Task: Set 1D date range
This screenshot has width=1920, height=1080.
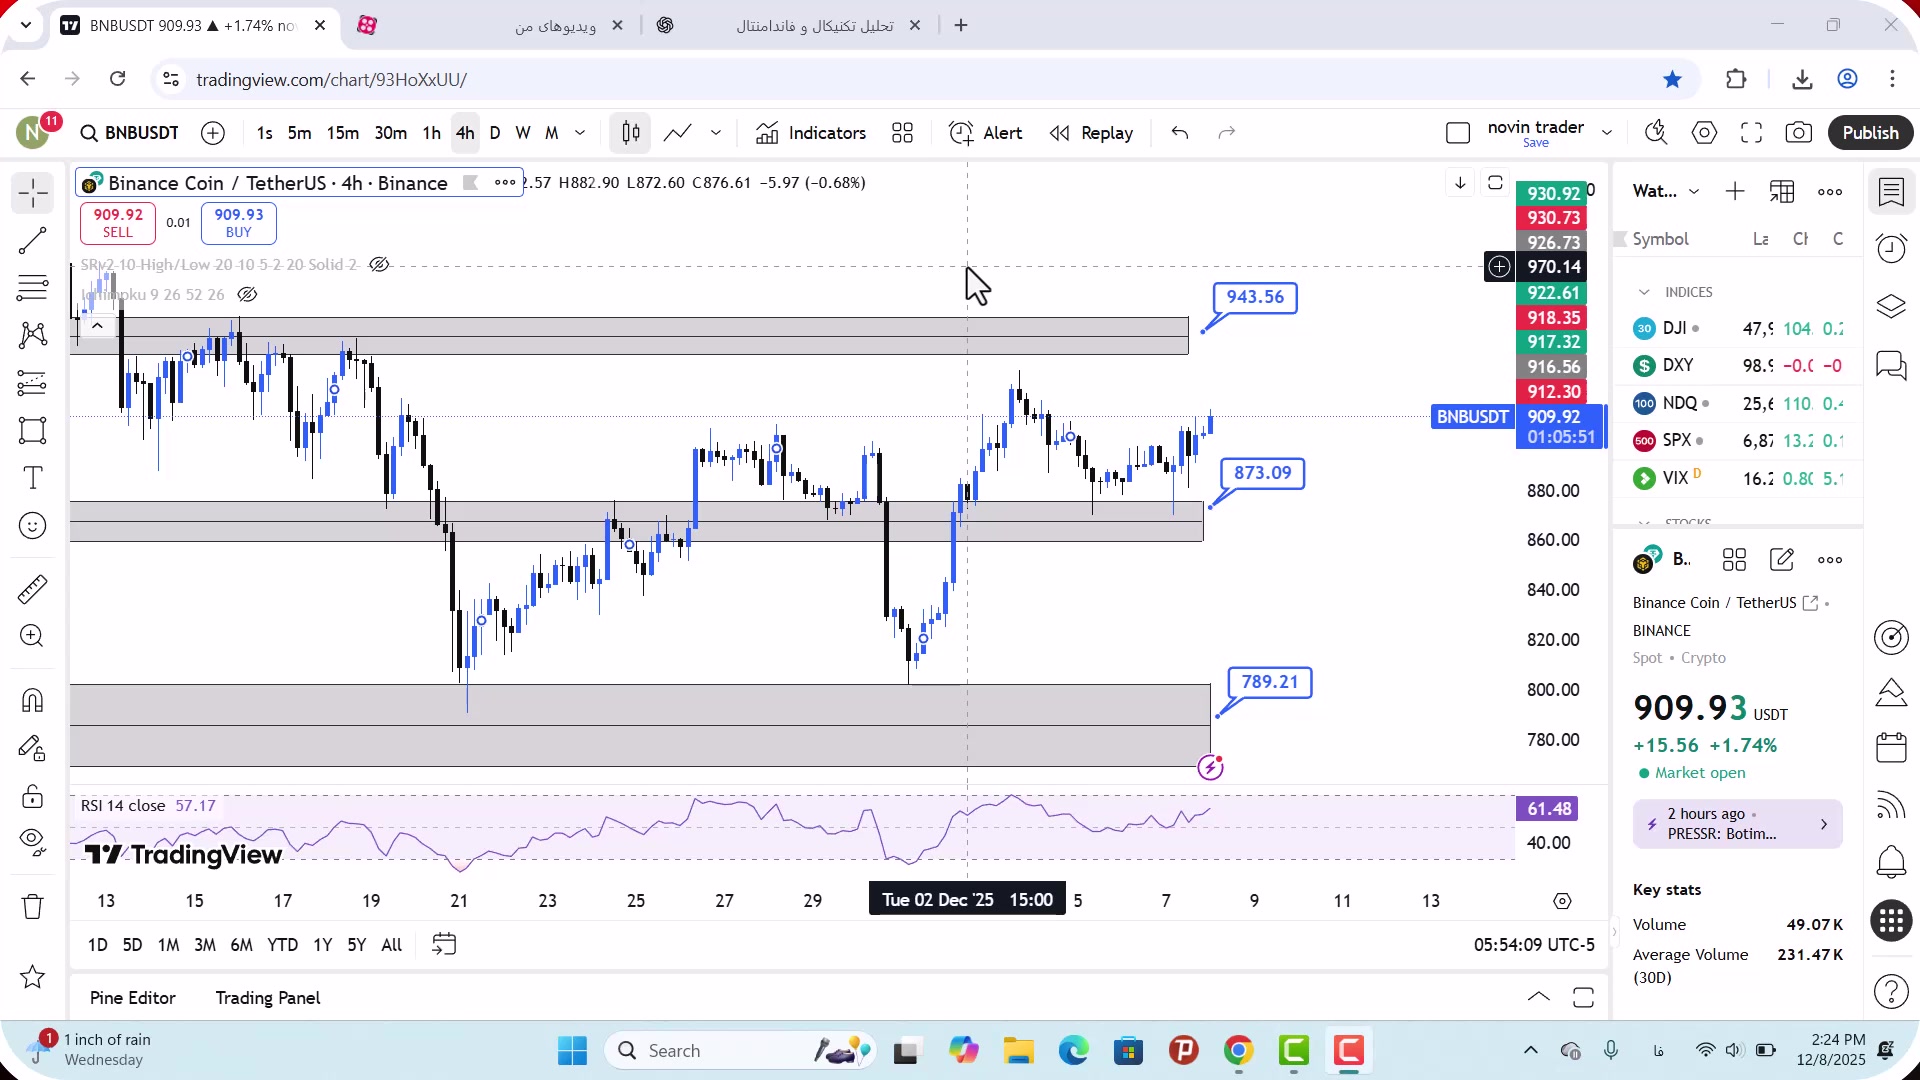Action: (98, 945)
